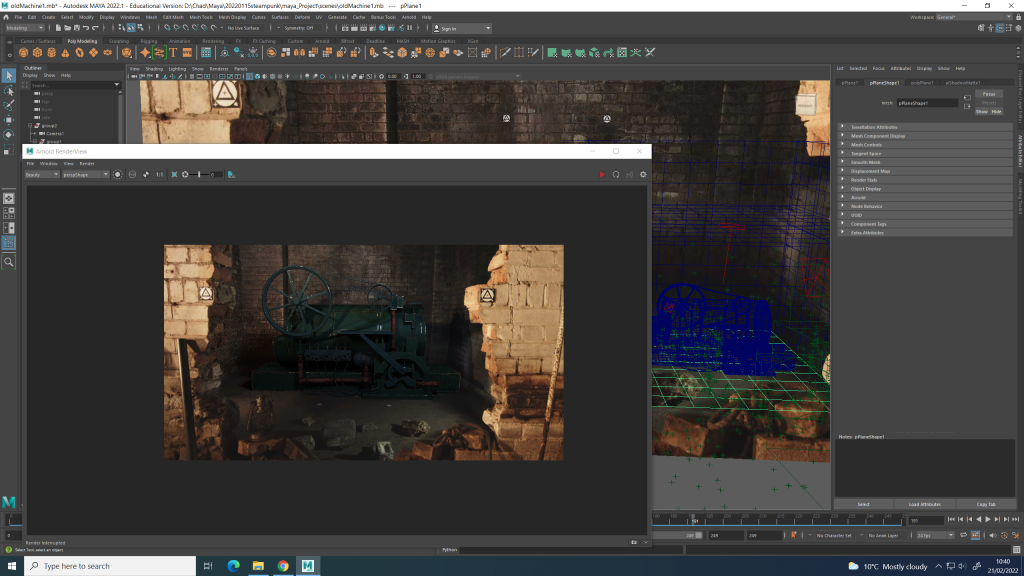
Task: Click the play forwards button on timeline
Action: point(988,520)
